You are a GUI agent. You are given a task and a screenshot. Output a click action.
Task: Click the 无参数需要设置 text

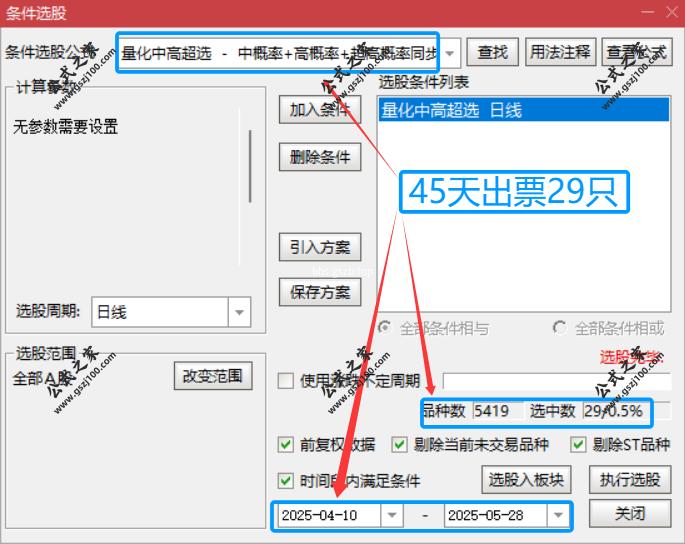coord(66,127)
